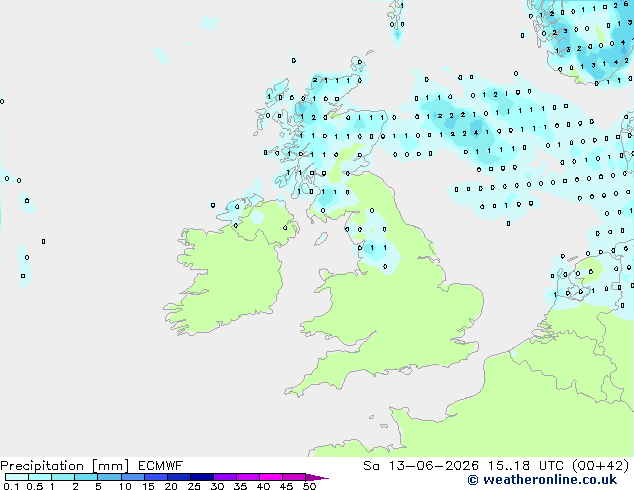Image resolution: width=634 pixels, height=490 pixels.
Task: Click the 'Precipitation [mm]' title text
Action: 64,466
